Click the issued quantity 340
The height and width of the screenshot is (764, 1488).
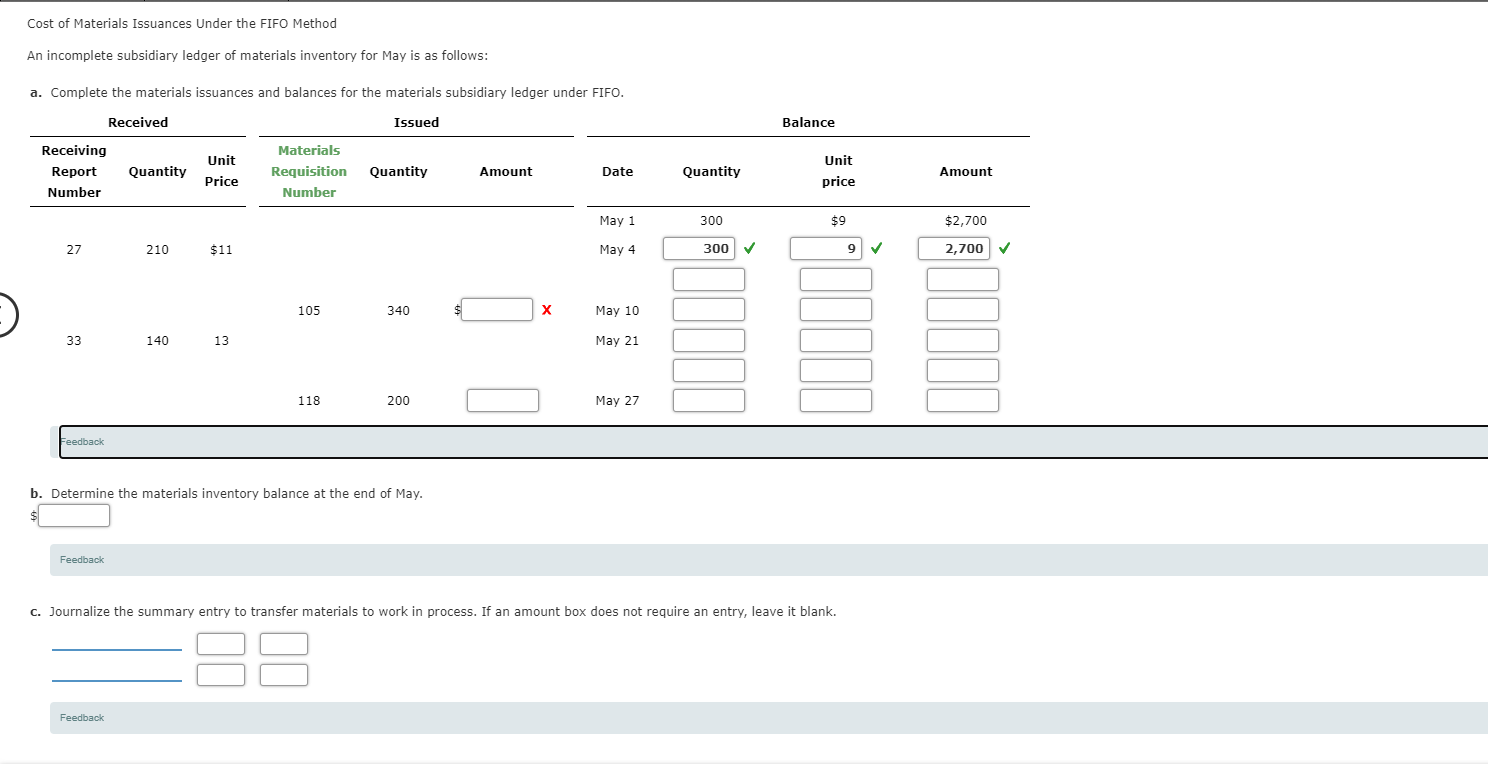[x=398, y=310]
